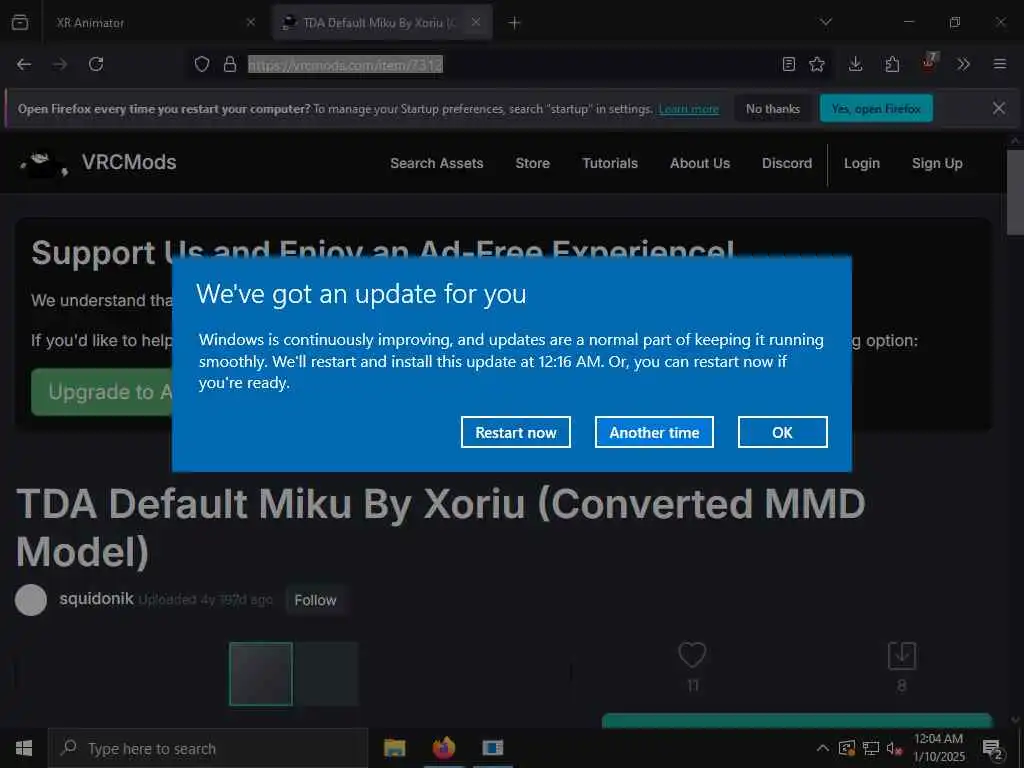Image resolution: width=1024 pixels, height=768 pixels.
Task: Open the Discord nav link
Action: tap(786, 163)
